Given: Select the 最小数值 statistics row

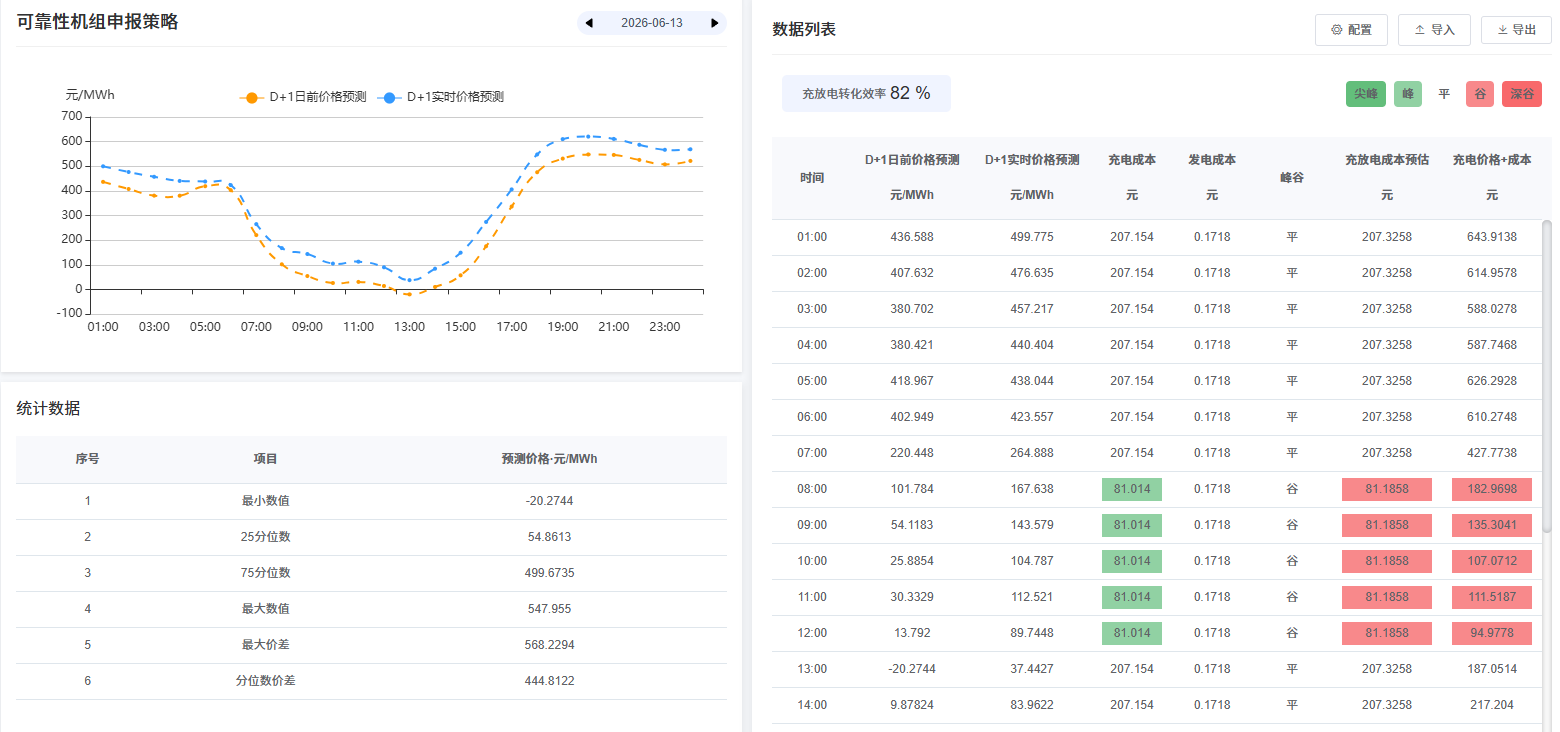Looking at the screenshot, I should pyautogui.click(x=371, y=501).
